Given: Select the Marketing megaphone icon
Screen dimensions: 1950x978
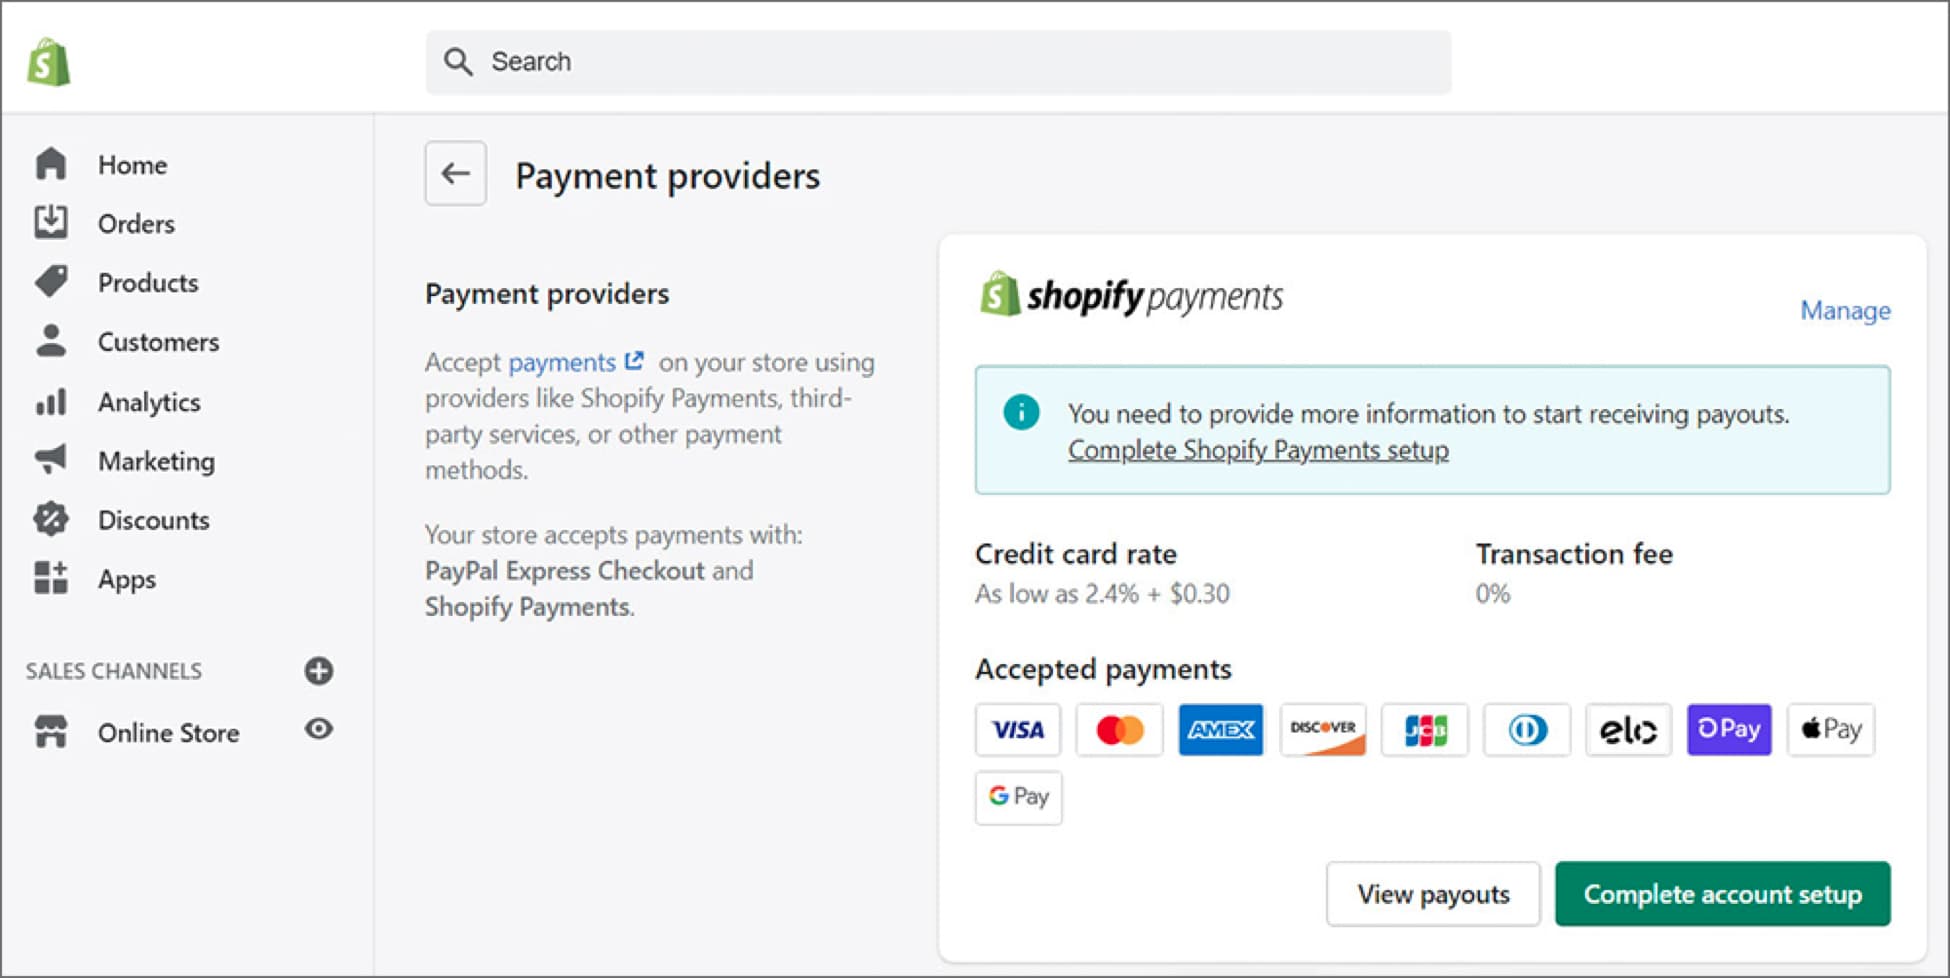Looking at the screenshot, I should click(50, 460).
